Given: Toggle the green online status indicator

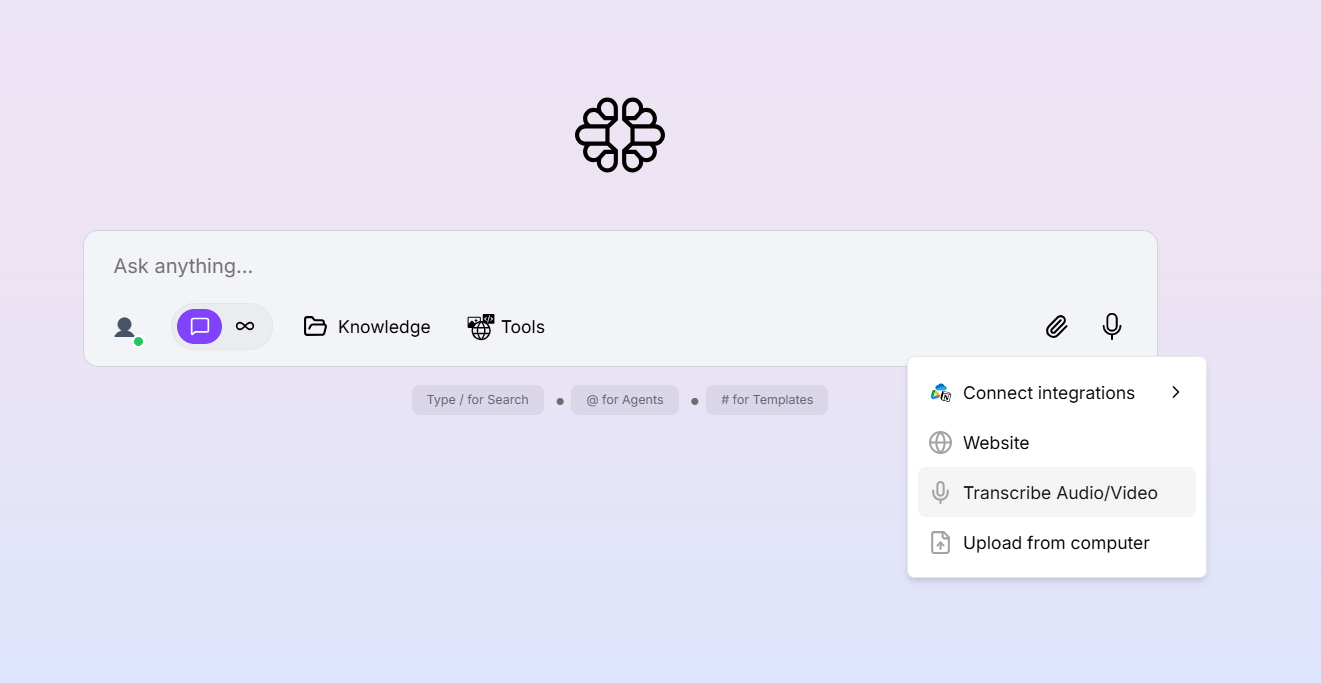Looking at the screenshot, I should (138, 339).
